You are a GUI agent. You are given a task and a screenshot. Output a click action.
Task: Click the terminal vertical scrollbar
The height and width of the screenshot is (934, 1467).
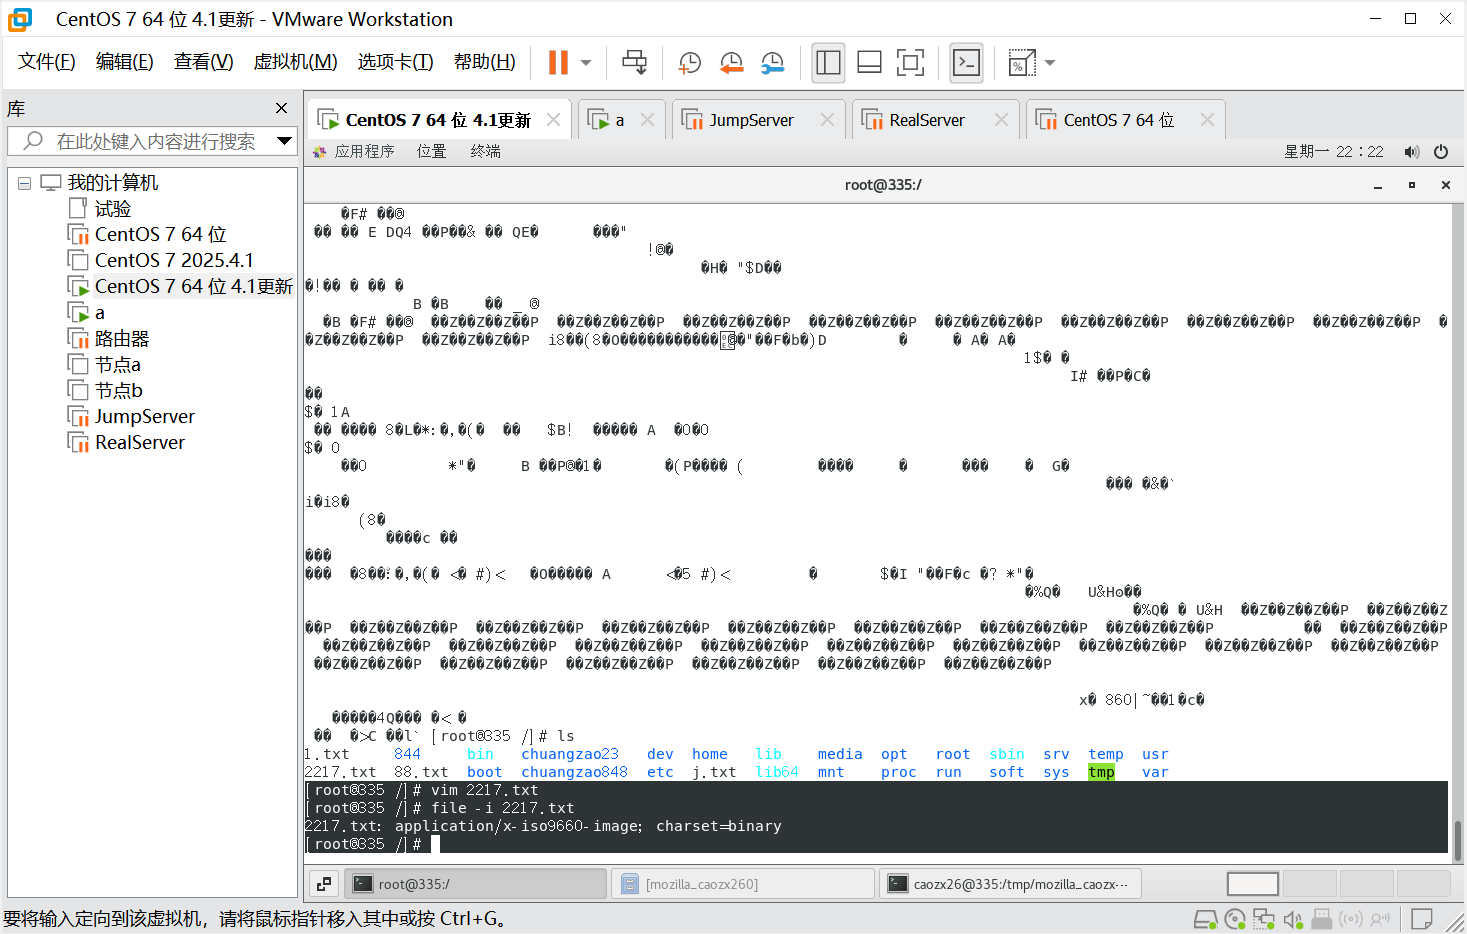point(1458,840)
